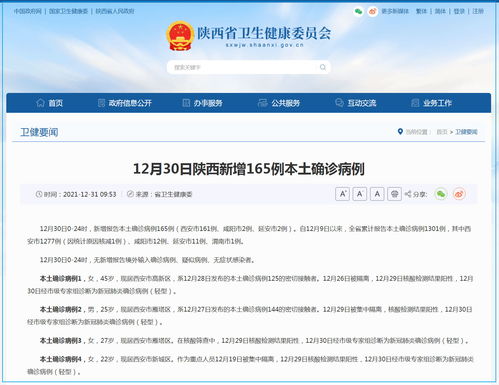The image size is (499, 385).
Task: Open the 陕西省人民政府 link
Action: [x=115, y=11]
